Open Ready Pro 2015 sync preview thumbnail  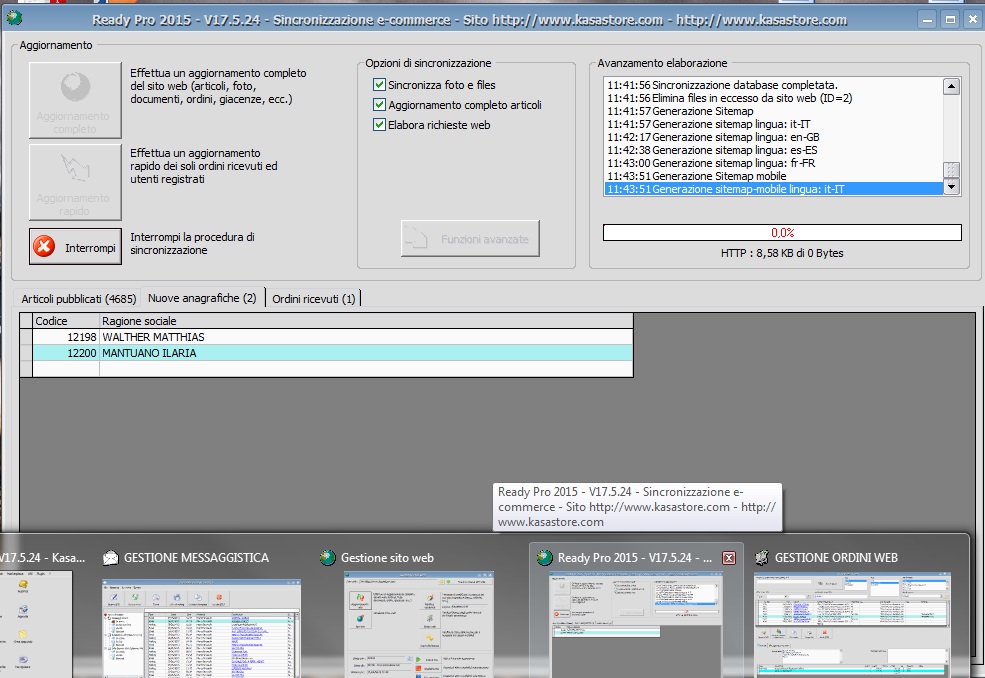(x=636, y=625)
